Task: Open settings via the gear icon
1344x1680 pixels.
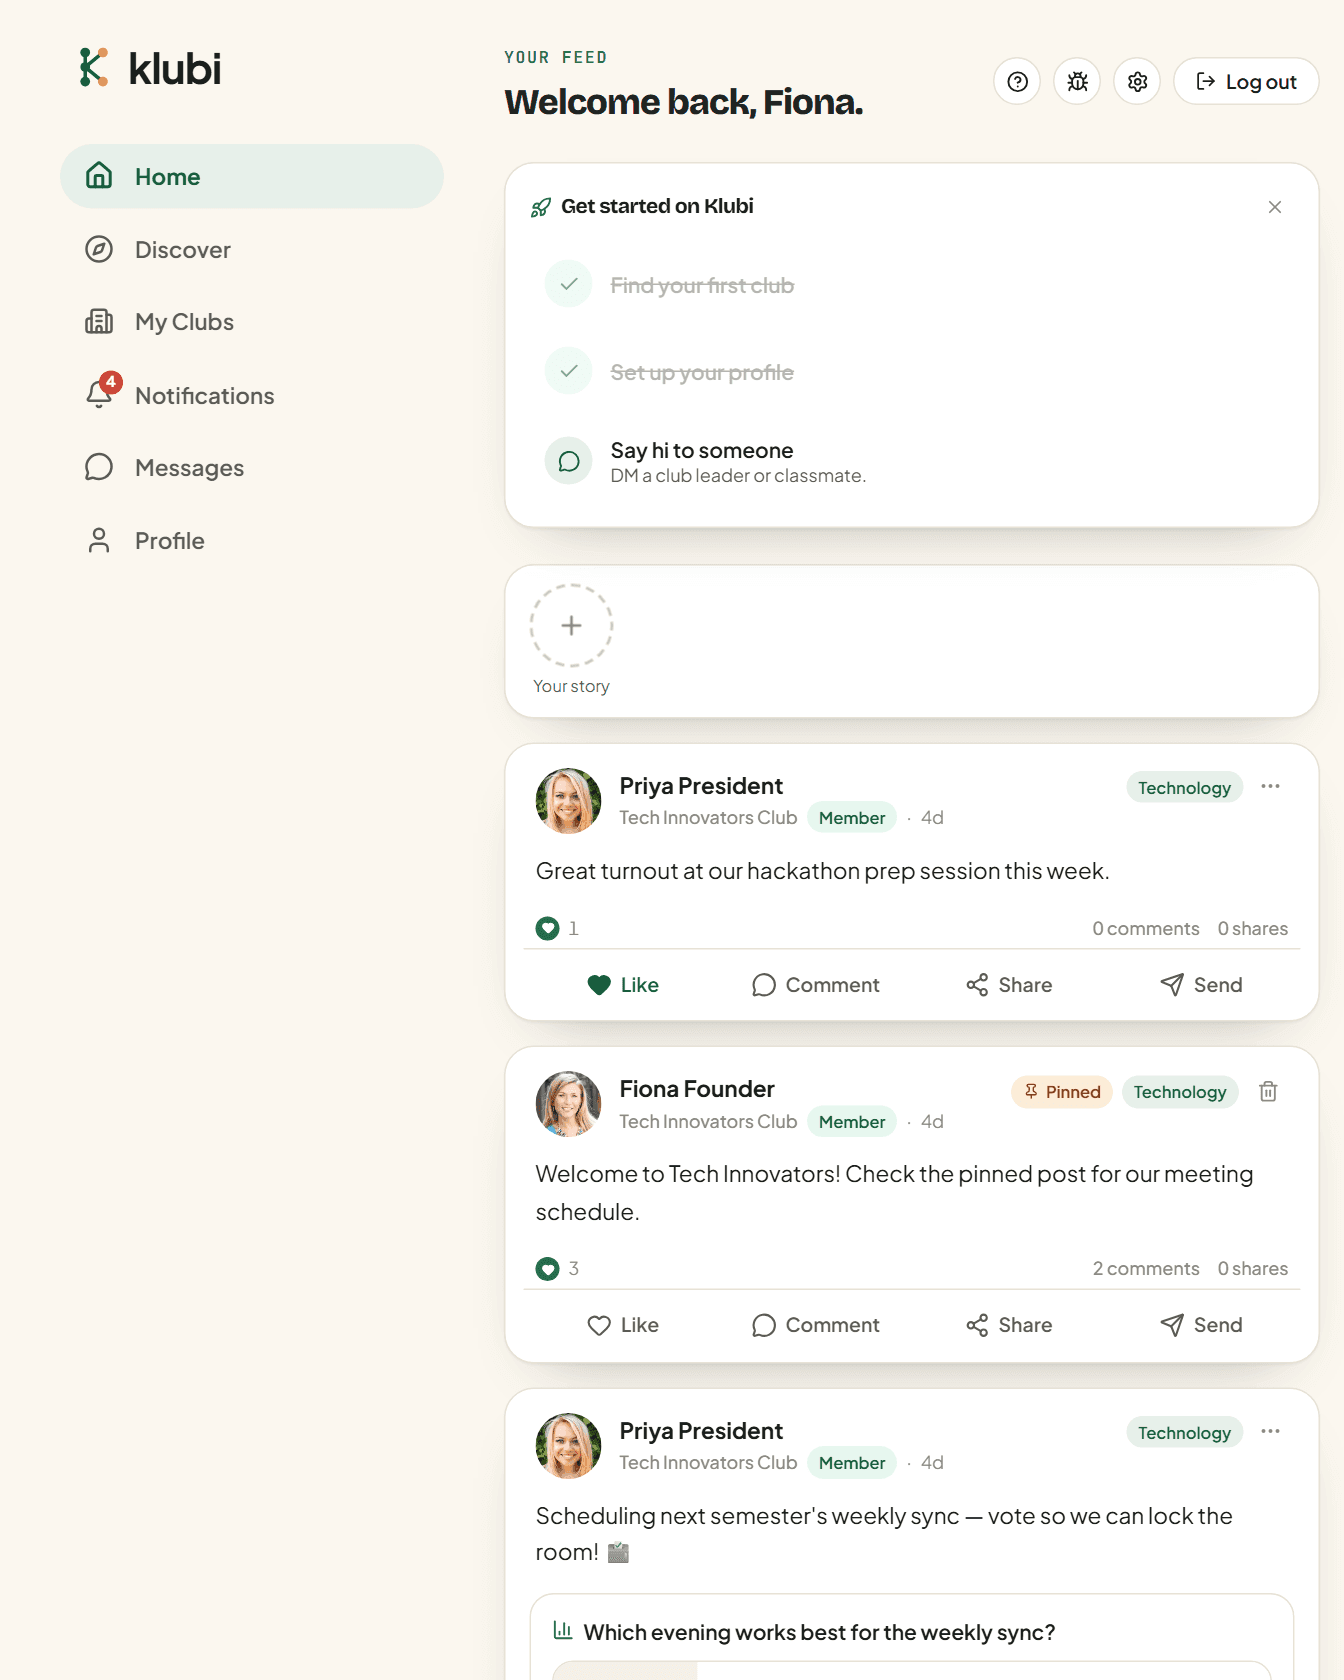Action: coord(1137,82)
